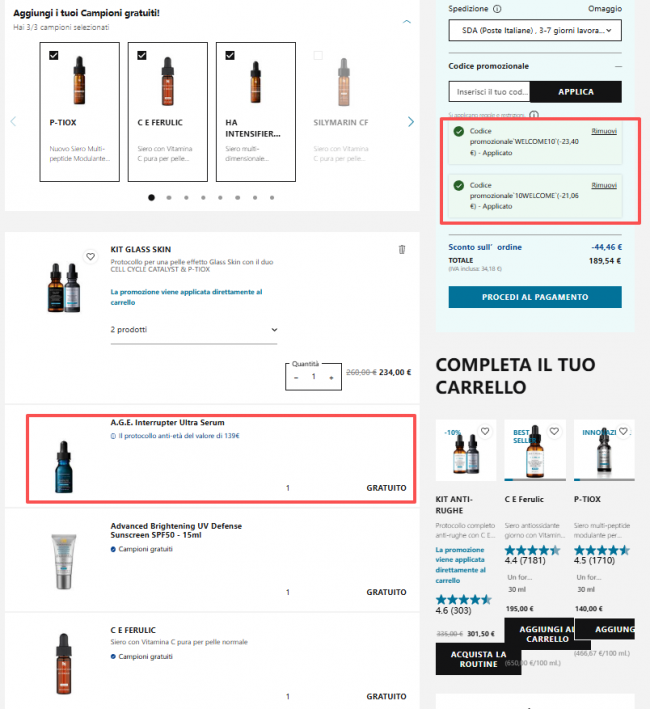650x709 pixels.
Task: Add KIT GLASS SKIN to wishlist heart
Action: point(90,256)
